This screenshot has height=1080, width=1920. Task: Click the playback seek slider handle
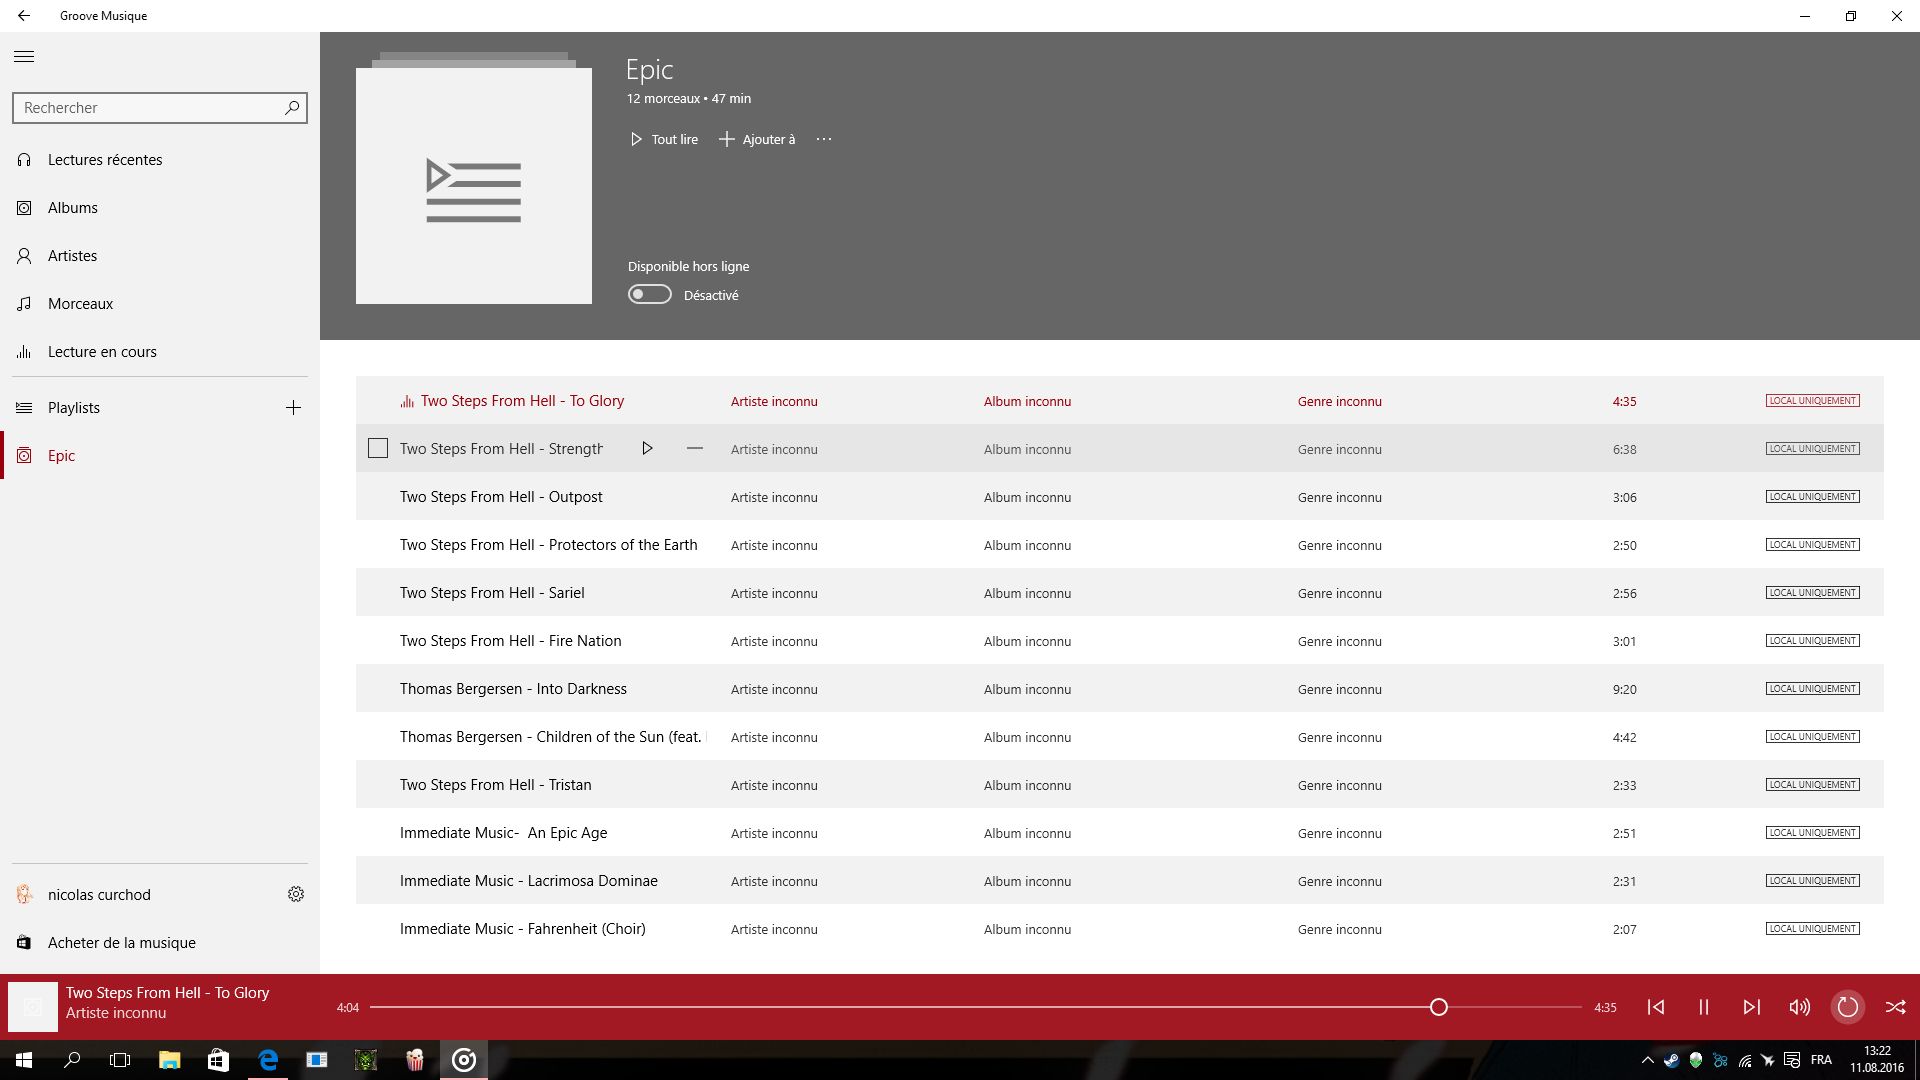(x=1438, y=1007)
